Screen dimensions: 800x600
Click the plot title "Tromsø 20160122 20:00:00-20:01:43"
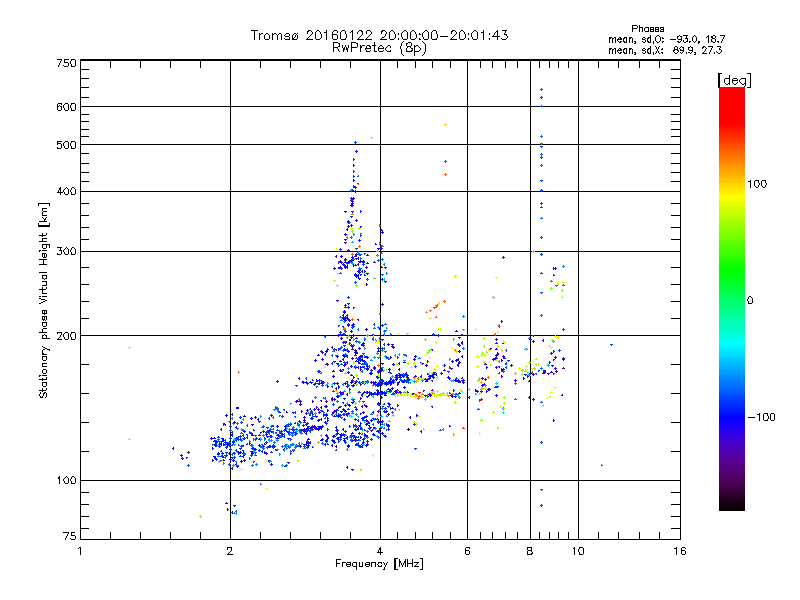click(379, 35)
